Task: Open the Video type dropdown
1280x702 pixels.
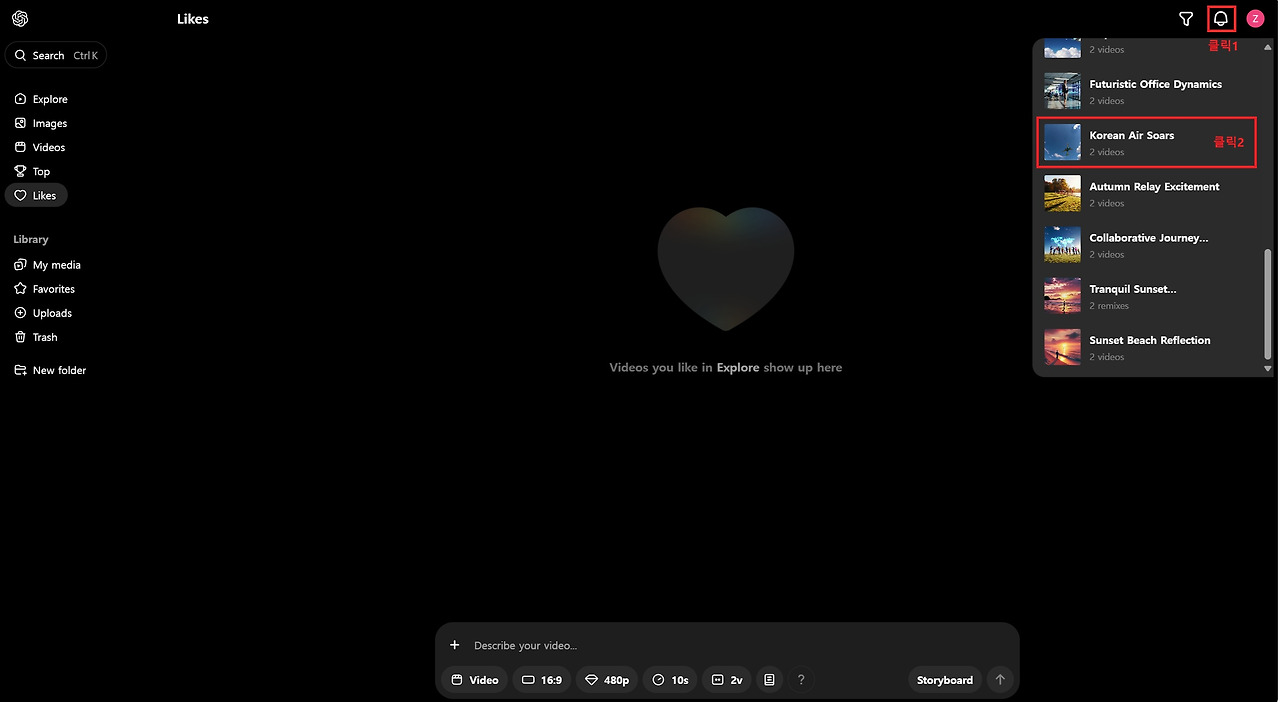Action: point(475,680)
